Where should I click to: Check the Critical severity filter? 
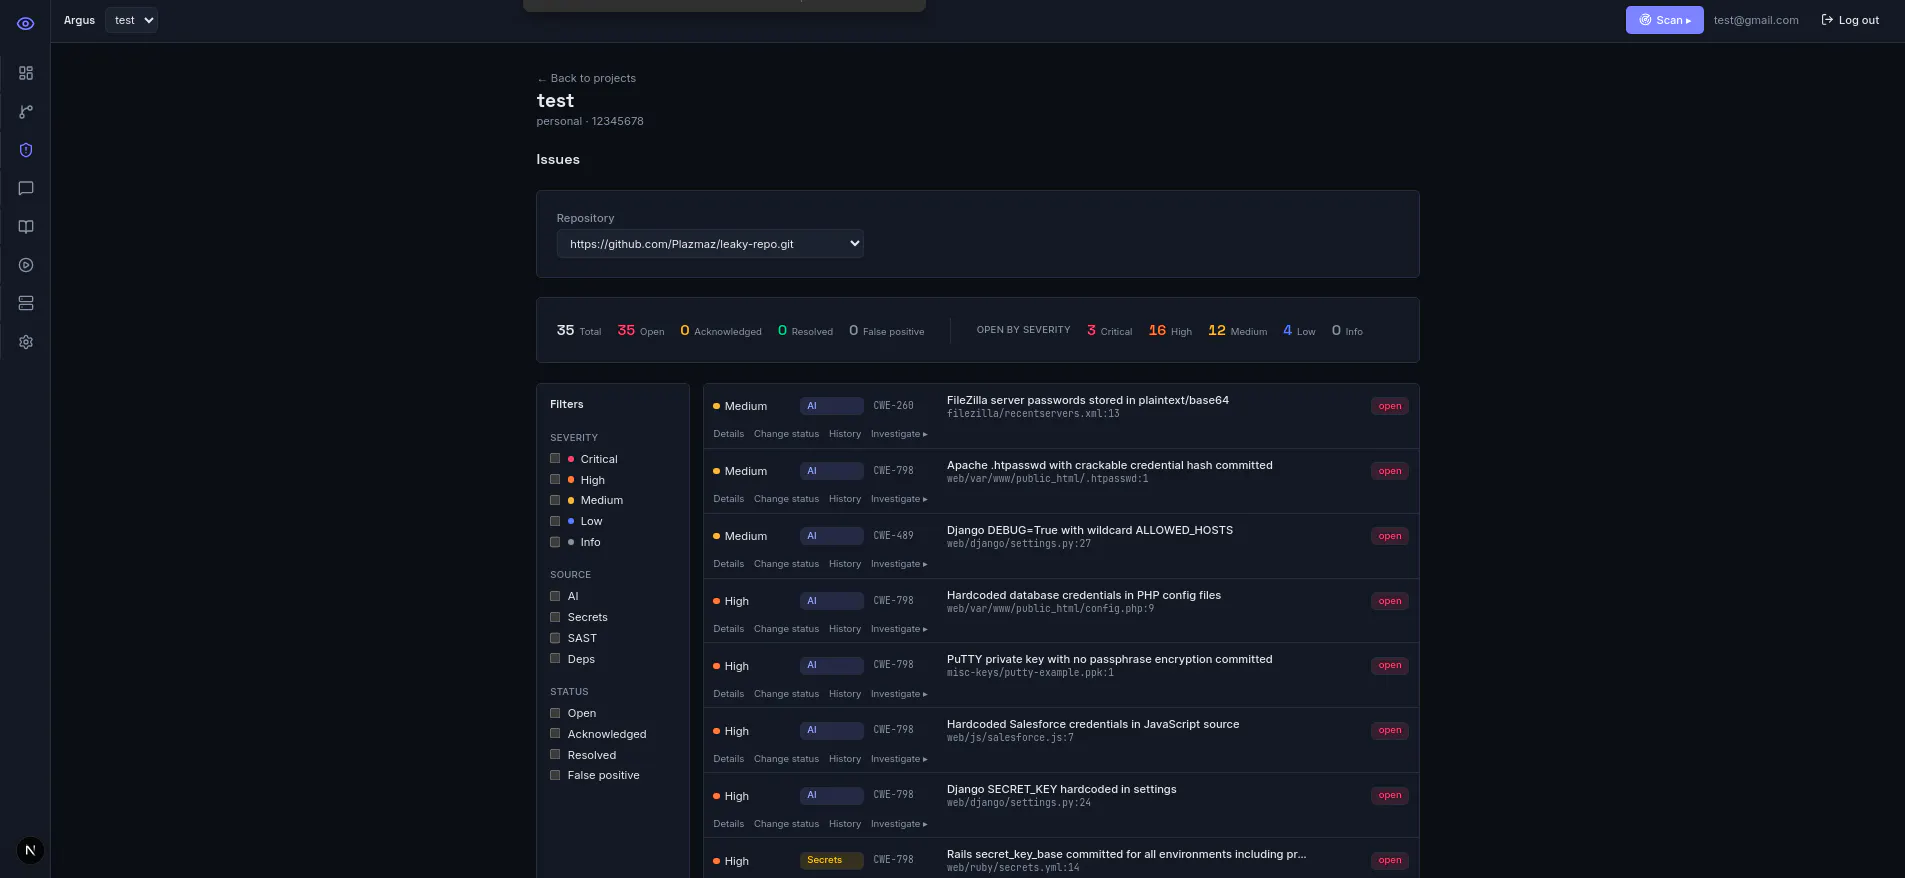point(555,458)
